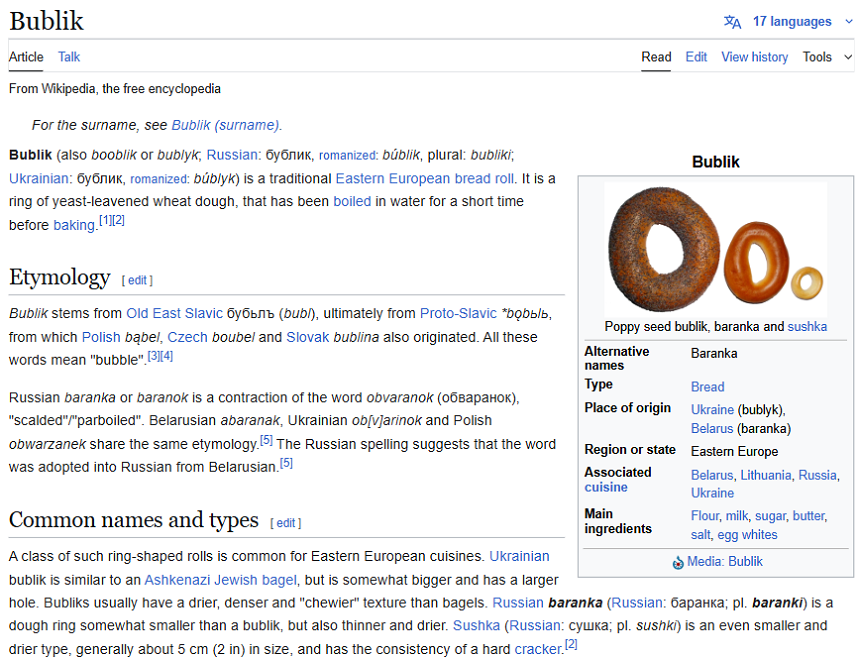Open Russia in Associated cuisine

818,475
